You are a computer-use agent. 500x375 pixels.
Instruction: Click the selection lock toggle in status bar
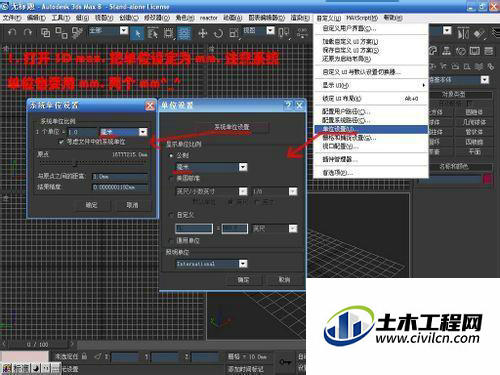pos(84,356)
